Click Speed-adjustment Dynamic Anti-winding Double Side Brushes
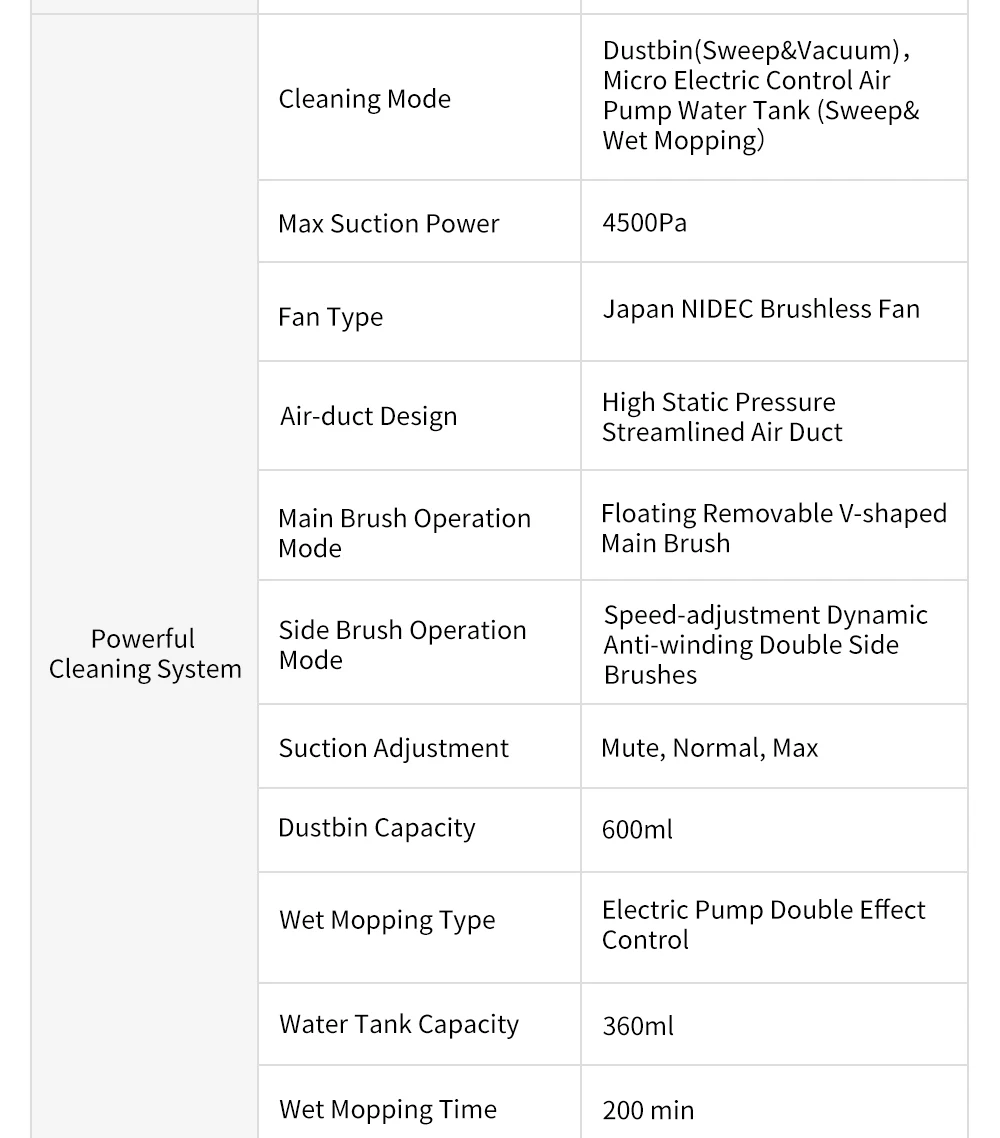This screenshot has height=1138, width=1000. click(765, 645)
